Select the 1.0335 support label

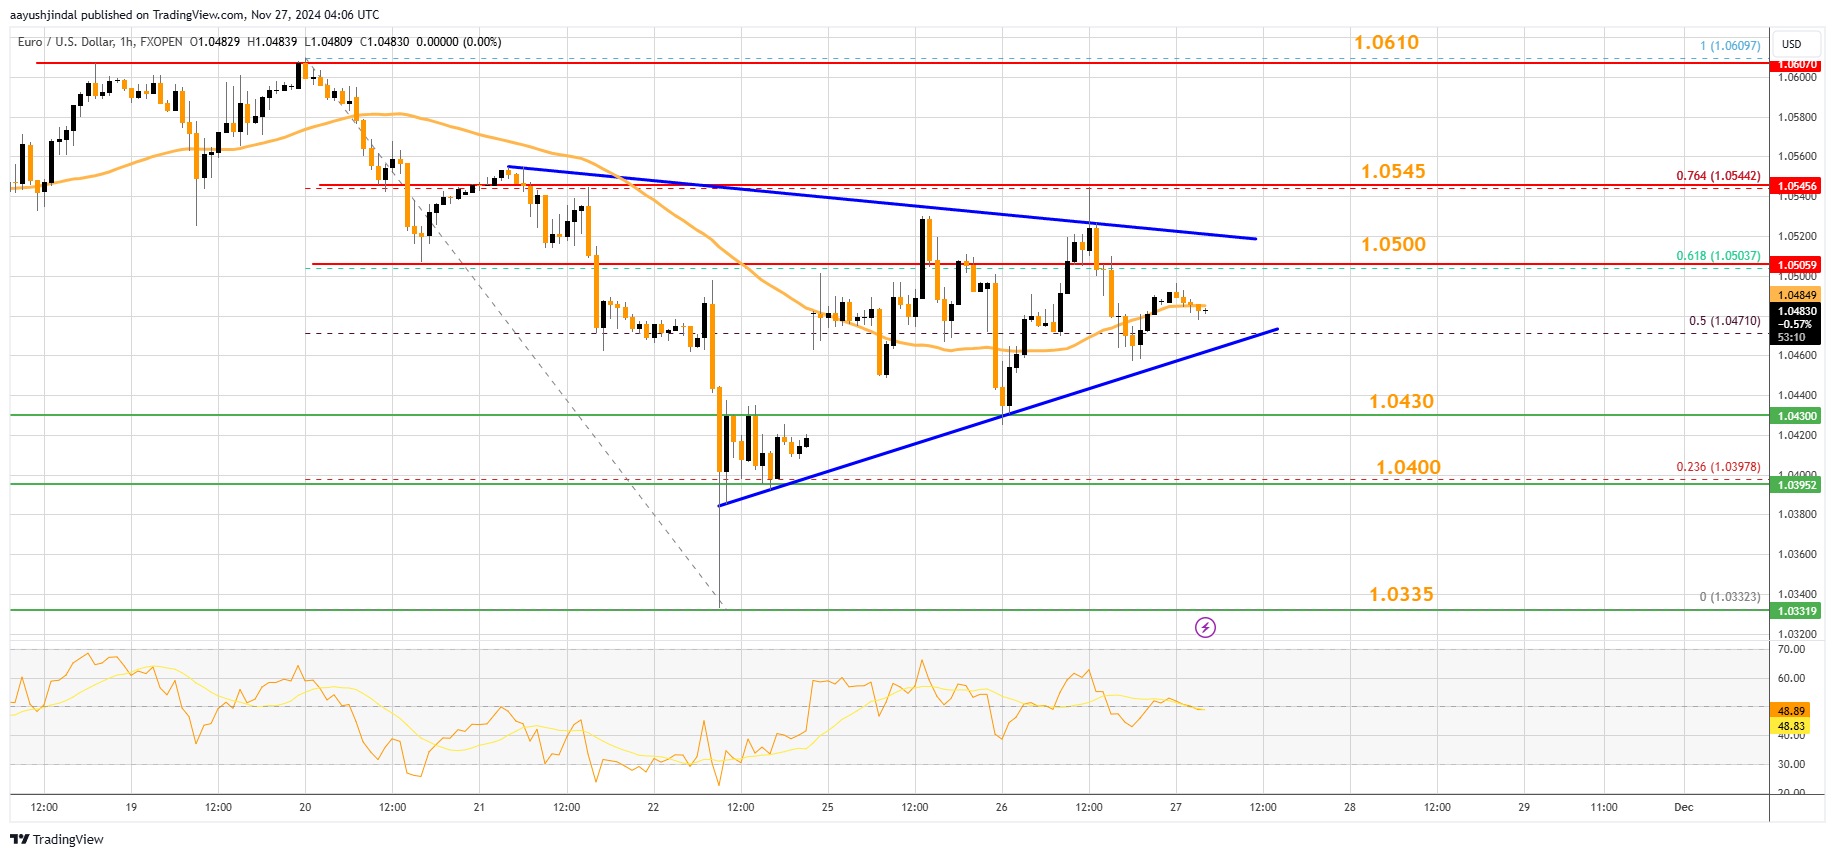pos(1401,594)
